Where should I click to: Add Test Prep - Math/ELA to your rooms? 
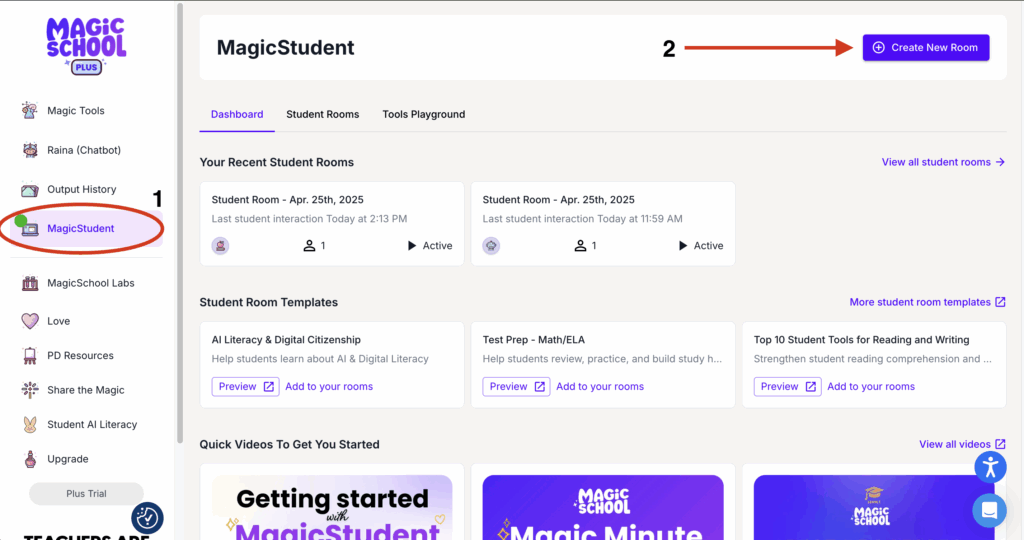click(600, 387)
